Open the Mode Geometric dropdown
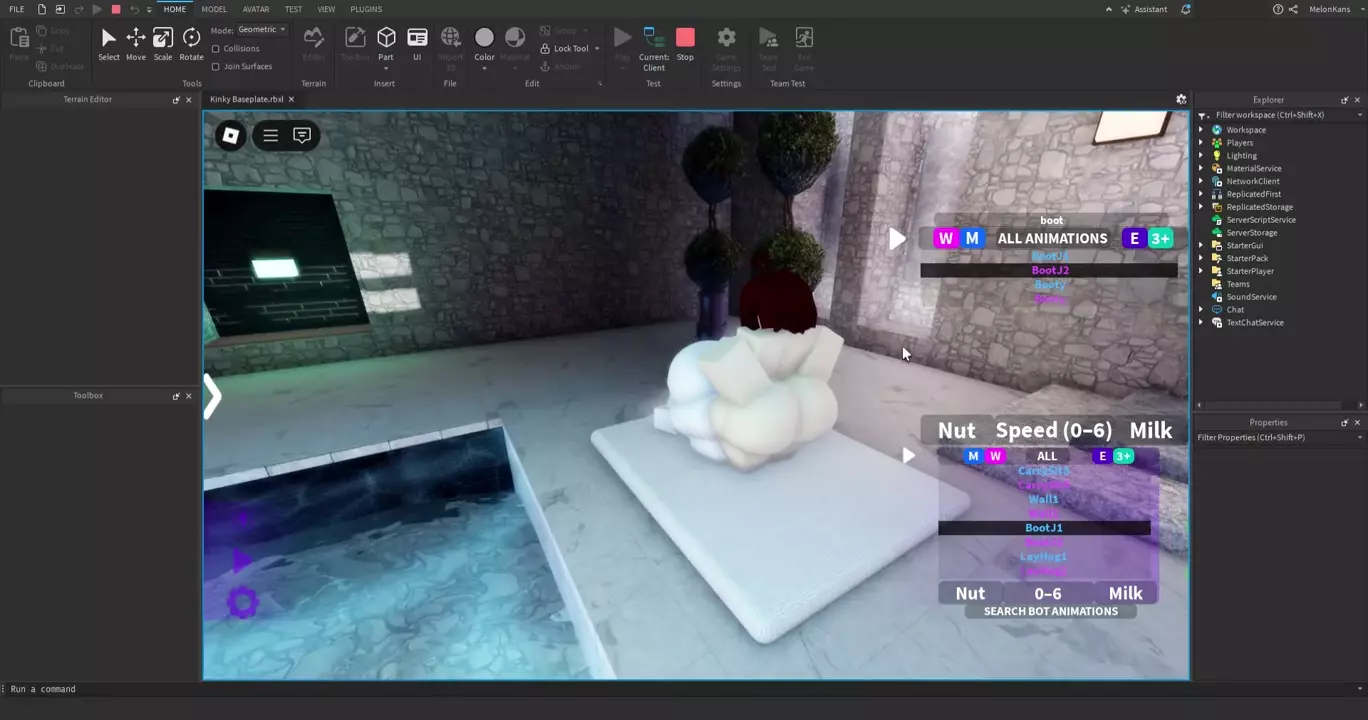The width and height of the screenshot is (1368, 720). tap(262, 30)
